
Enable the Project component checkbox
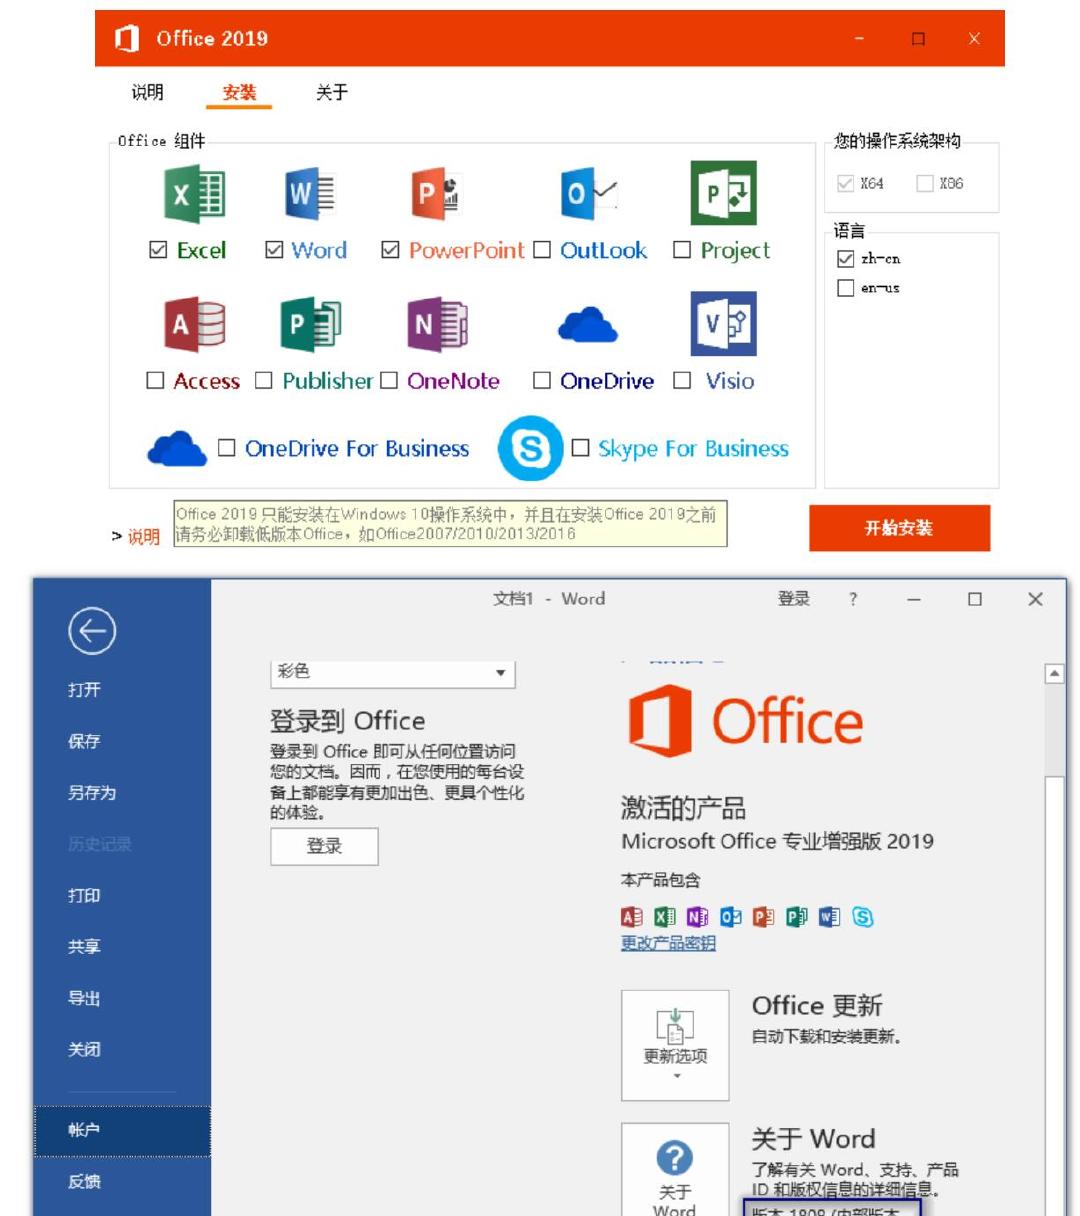pyautogui.click(x=682, y=250)
